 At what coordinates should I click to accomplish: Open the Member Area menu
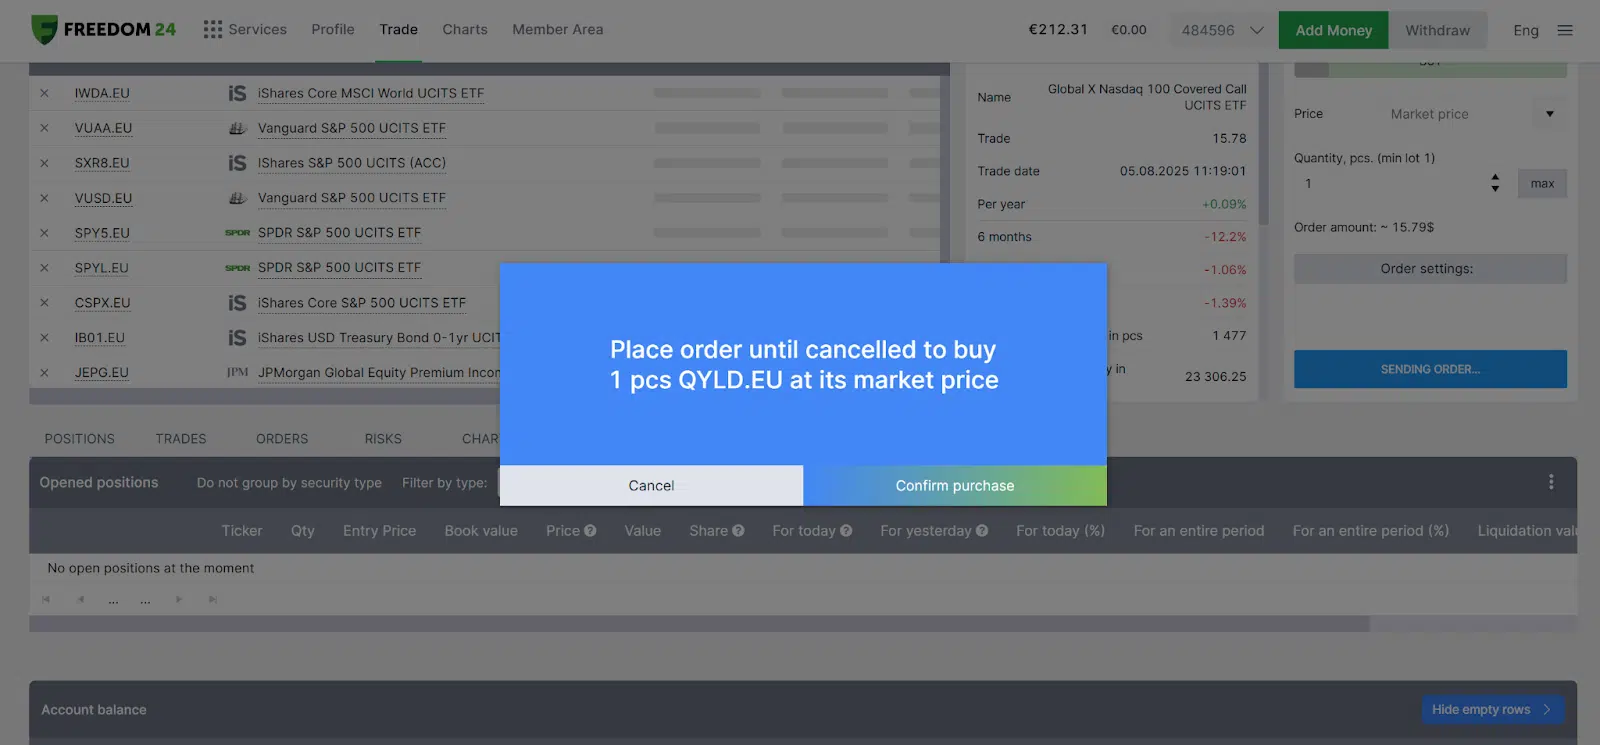(558, 30)
